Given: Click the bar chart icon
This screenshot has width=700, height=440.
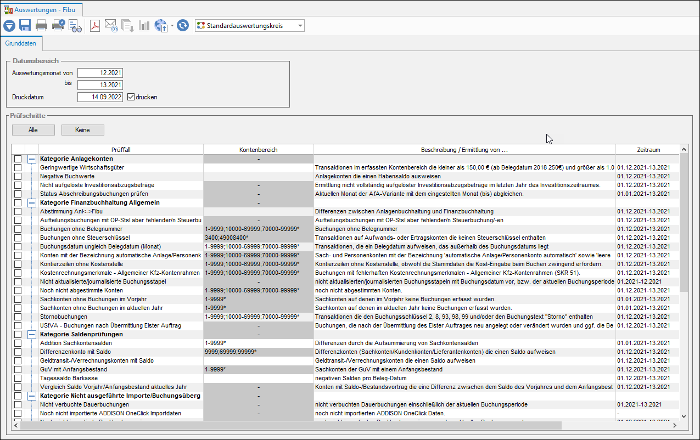Looking at the screenshot, I should pyautogui.click(x=144, y=25).
